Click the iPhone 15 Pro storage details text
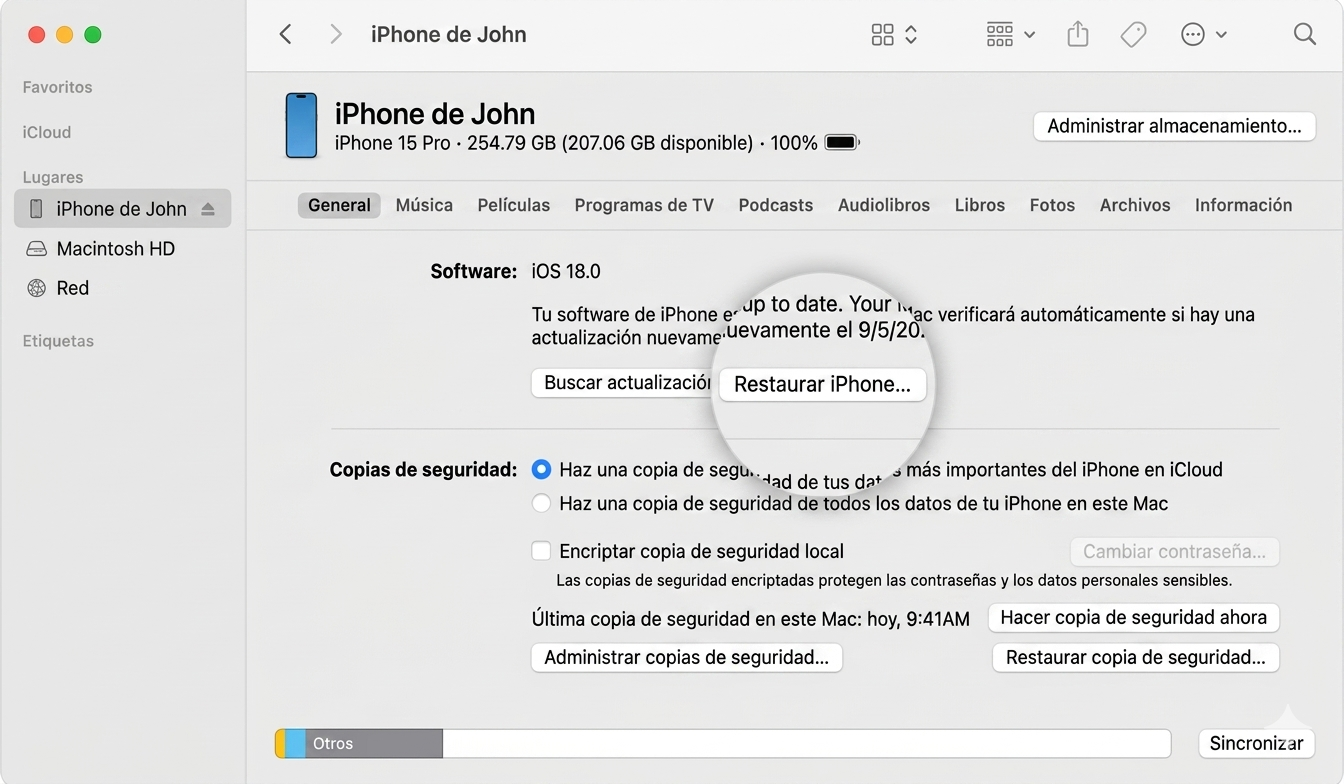 point(576,143)
